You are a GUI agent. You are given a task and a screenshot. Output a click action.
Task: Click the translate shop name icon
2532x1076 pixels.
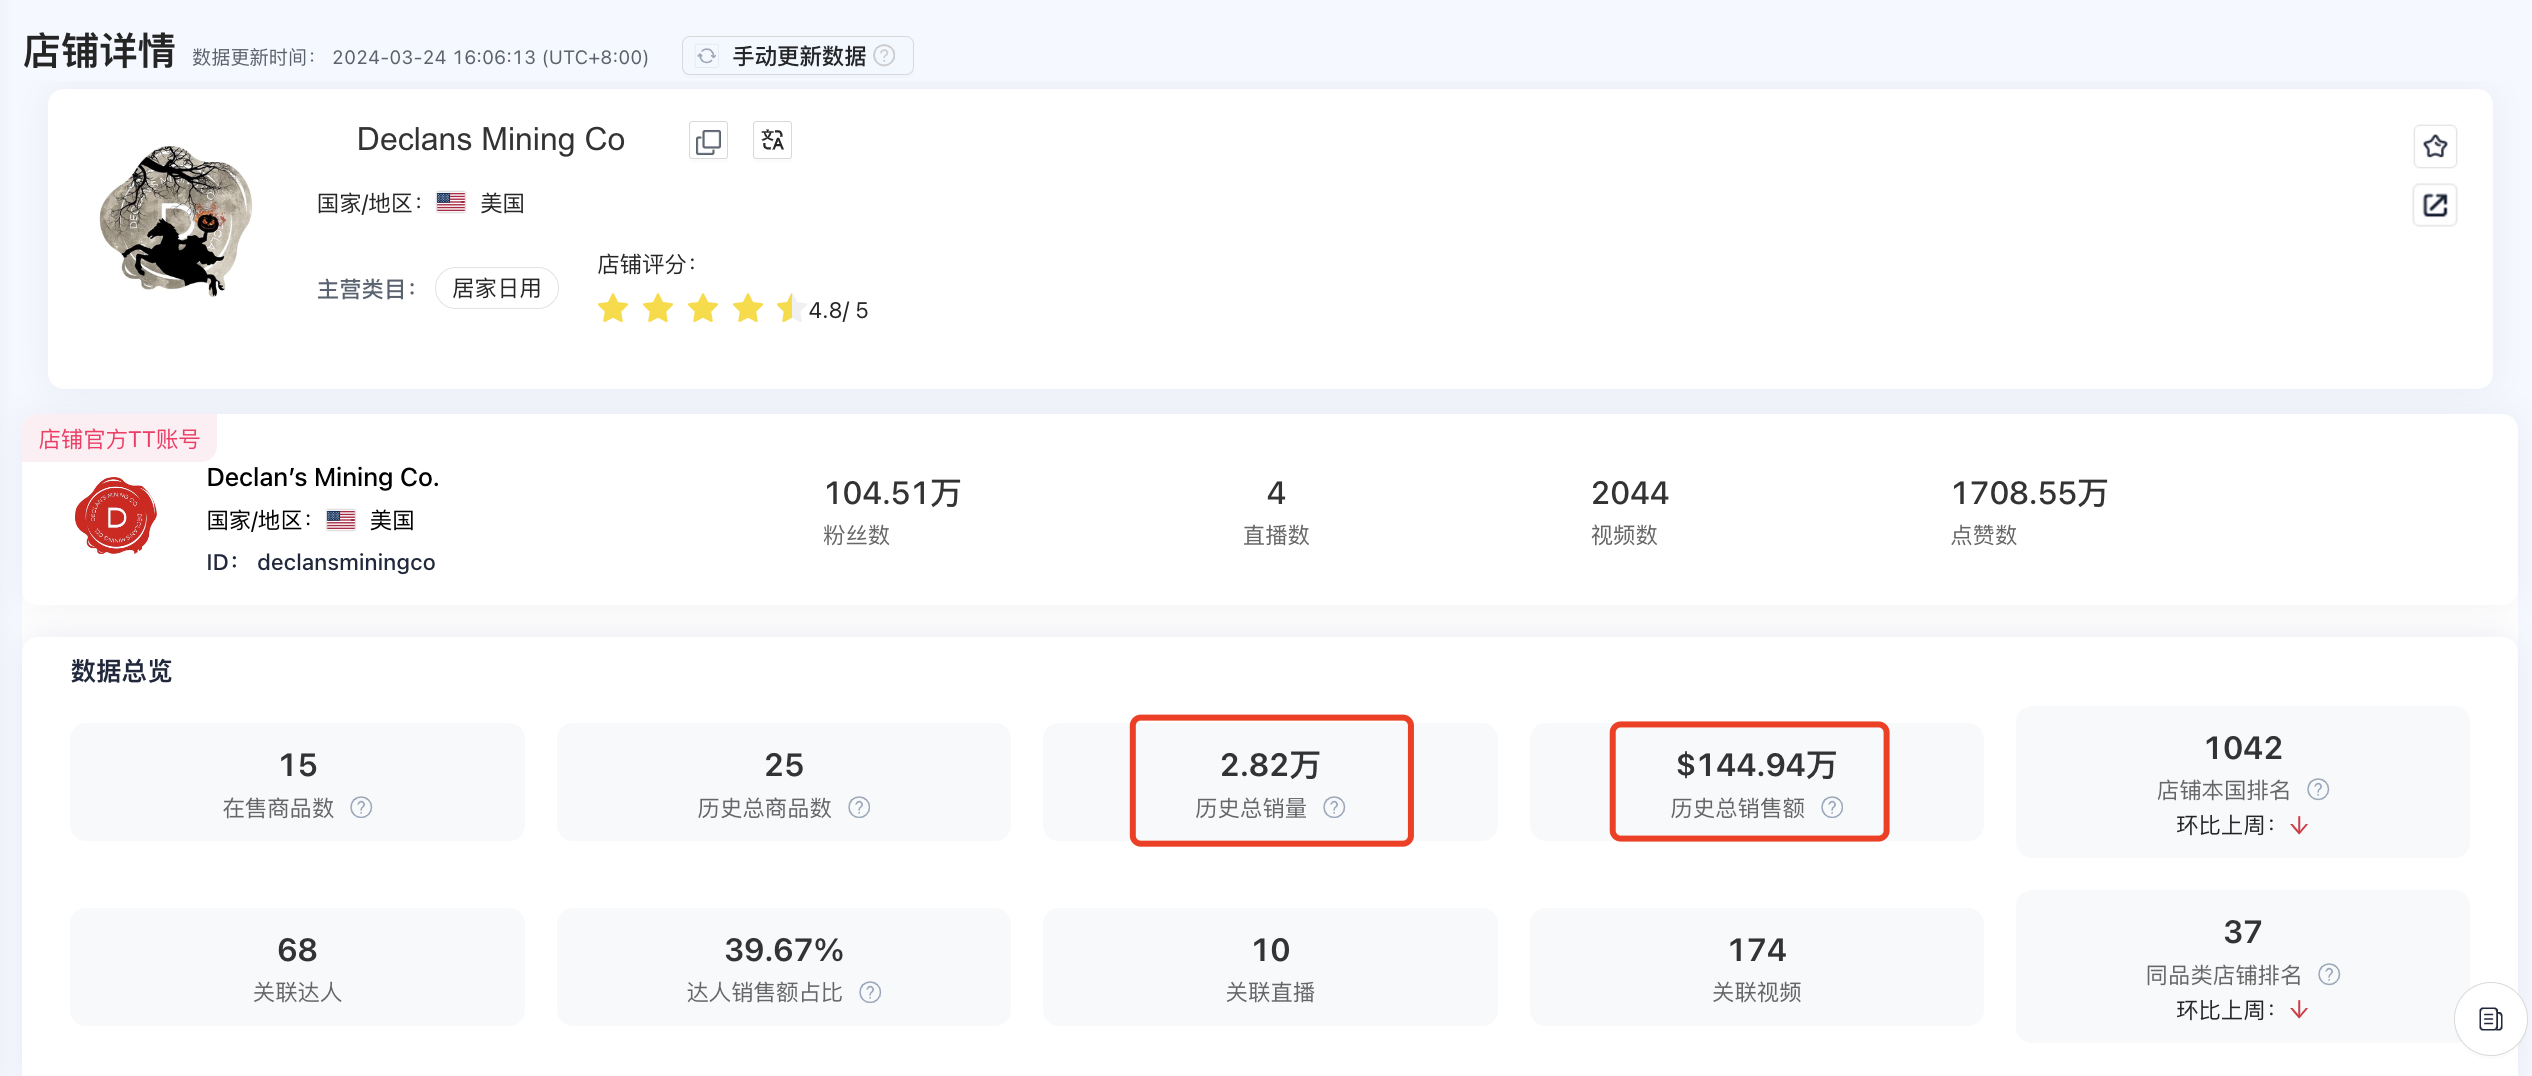coord(772,141)
